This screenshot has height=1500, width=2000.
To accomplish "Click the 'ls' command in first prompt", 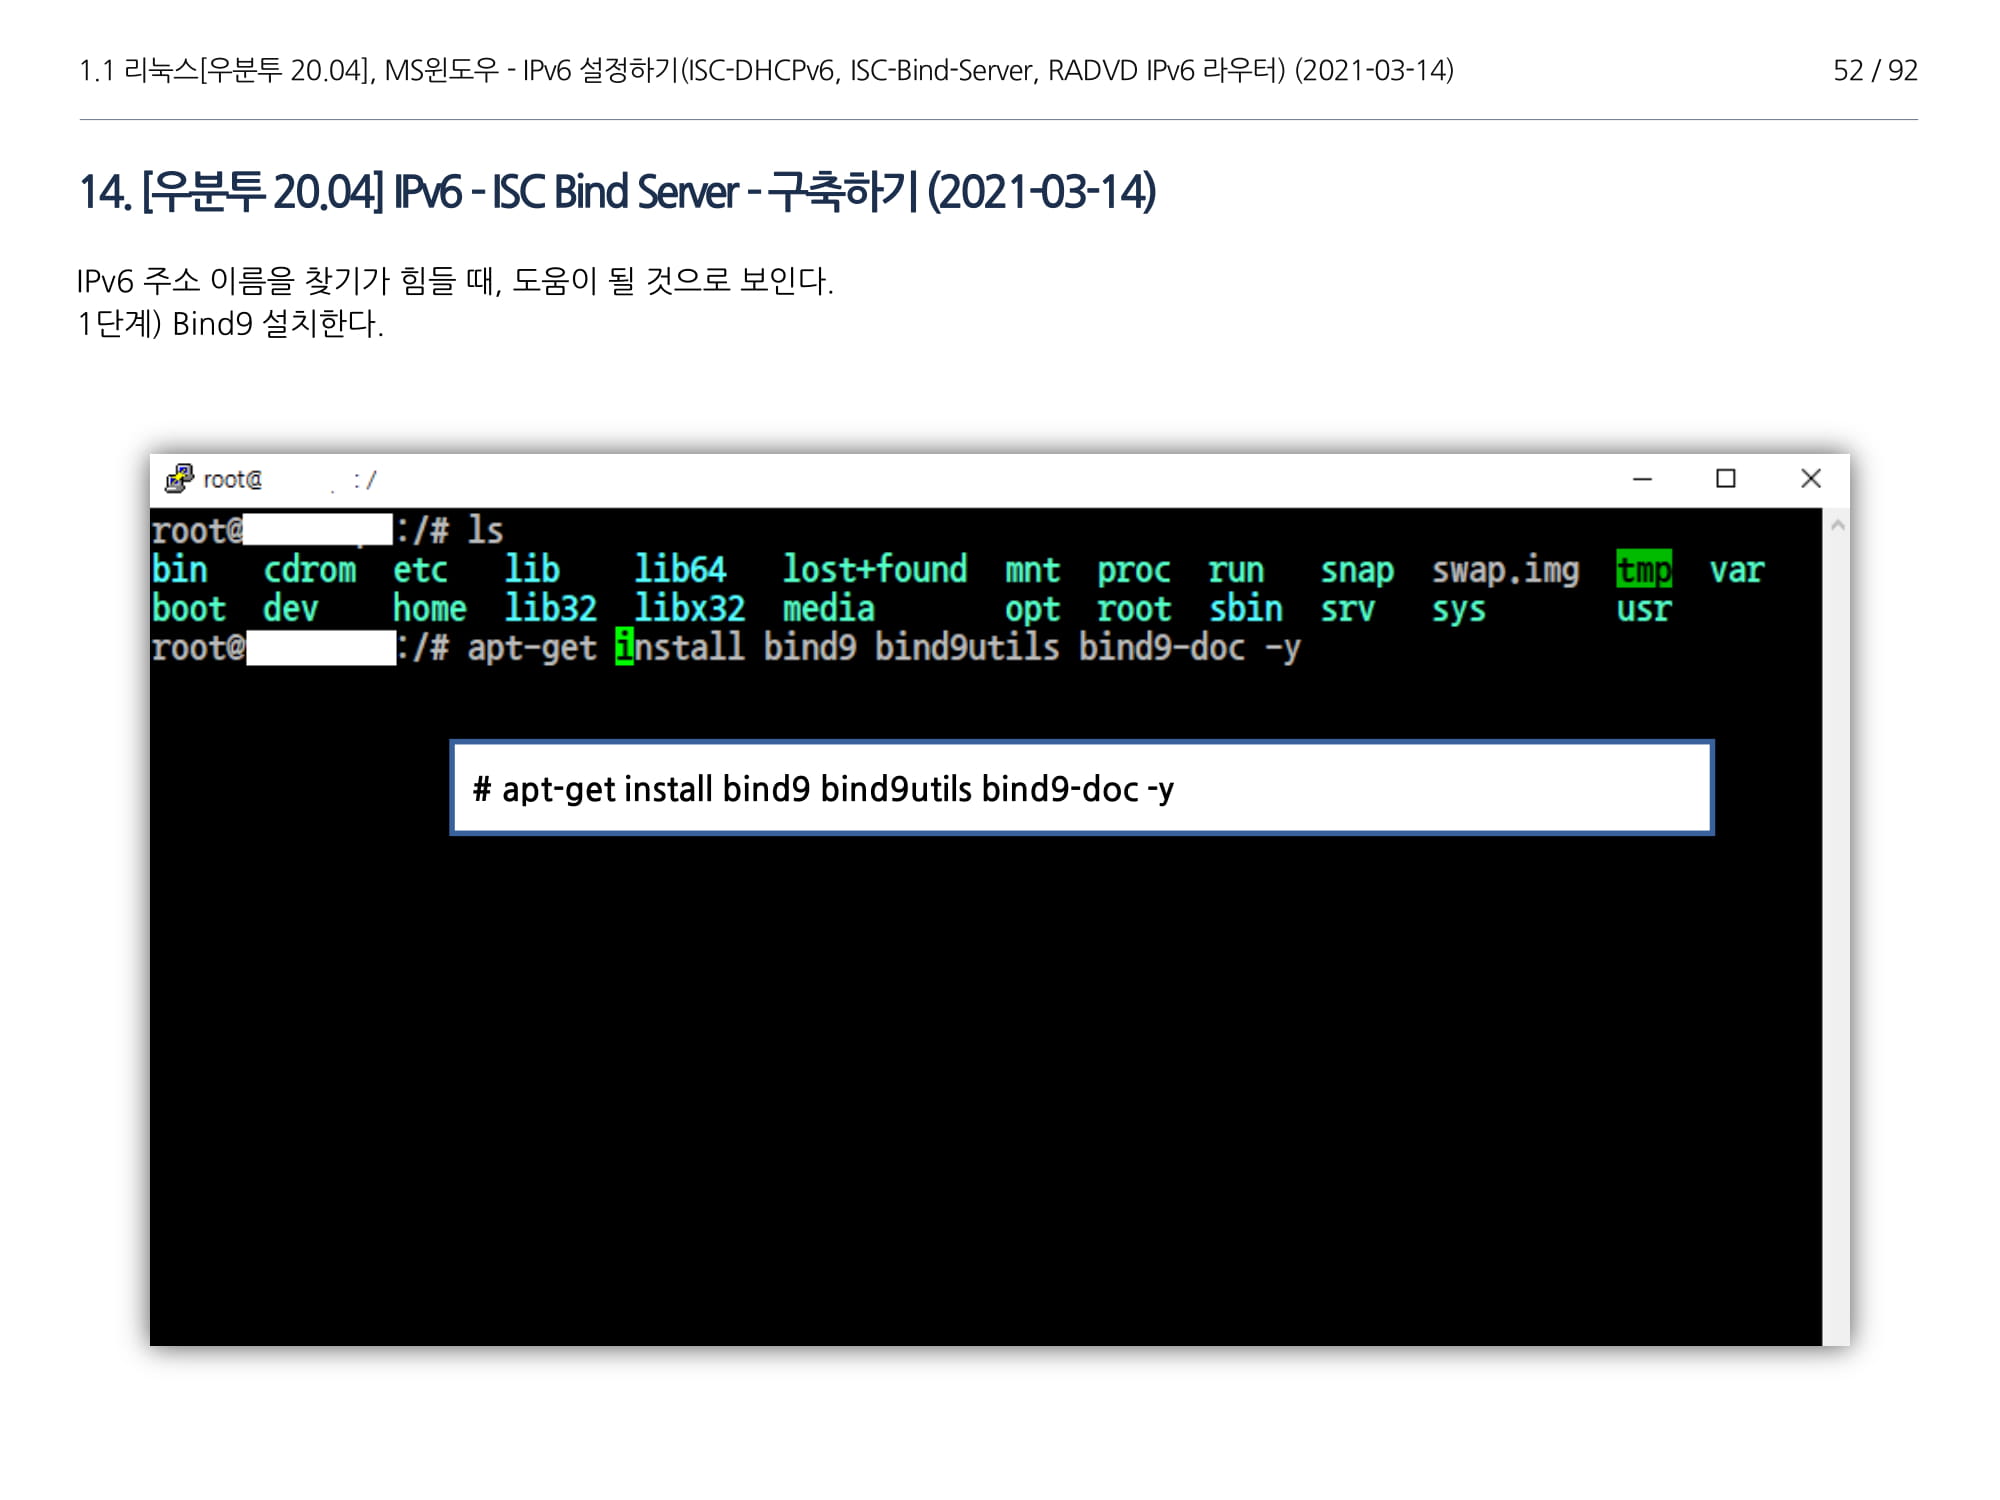I will [x=485, y=530].
